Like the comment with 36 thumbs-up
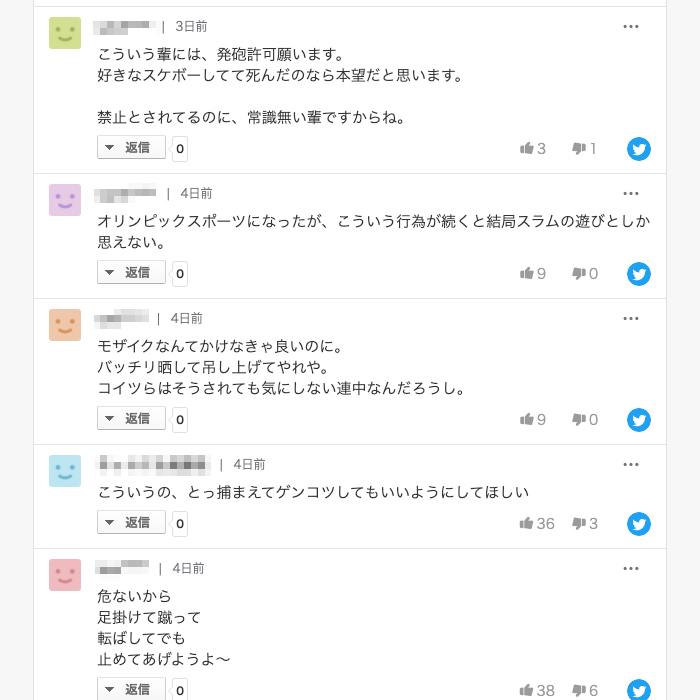This screenshot has width=700, height=700. click(x=527, y=524)
